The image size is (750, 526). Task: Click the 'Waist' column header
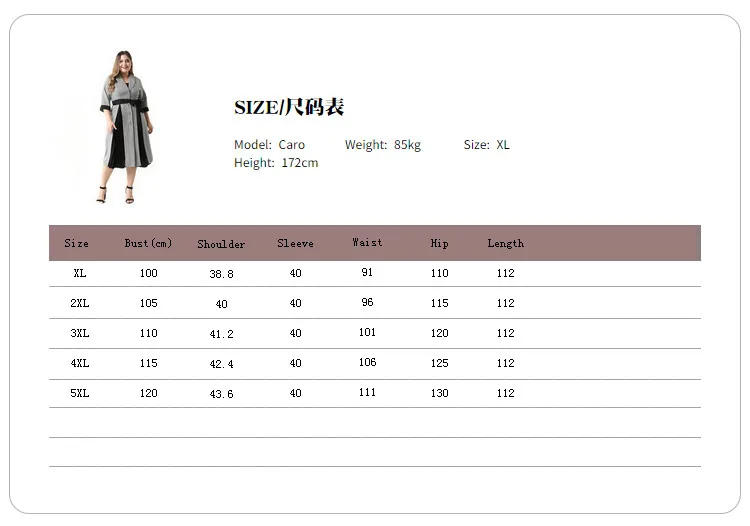[x=367, y=242]
